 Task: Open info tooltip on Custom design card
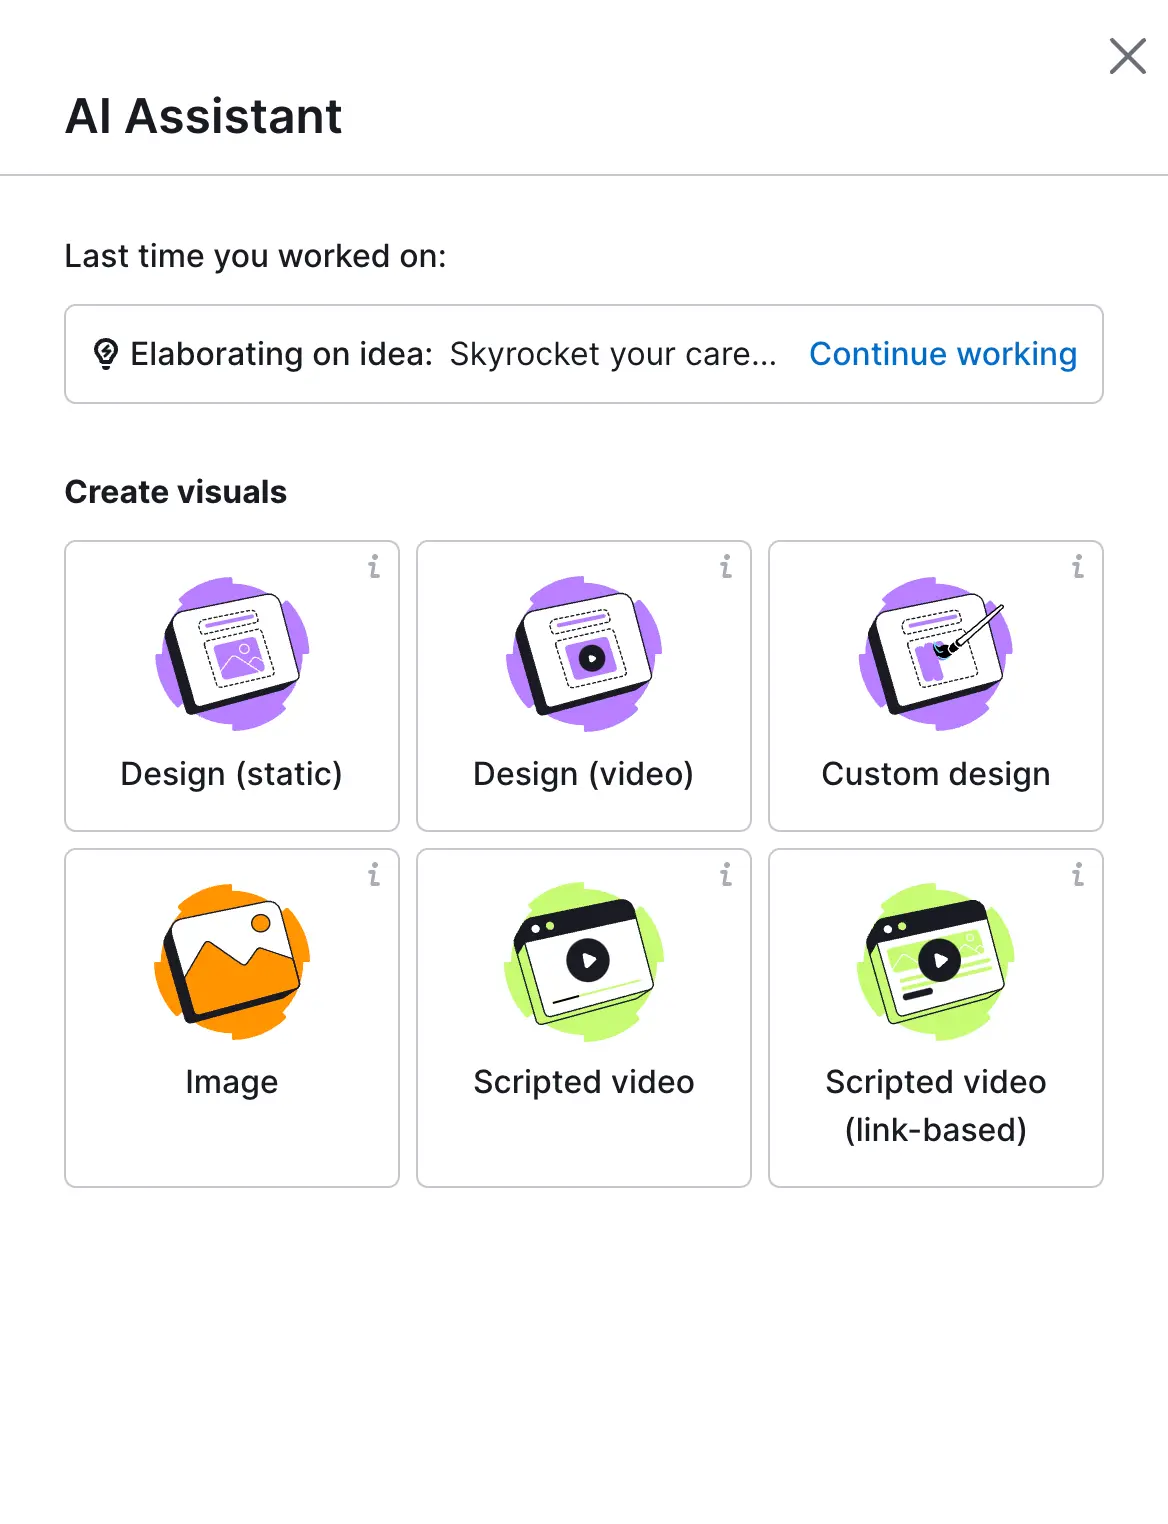tap(1078, 567)
